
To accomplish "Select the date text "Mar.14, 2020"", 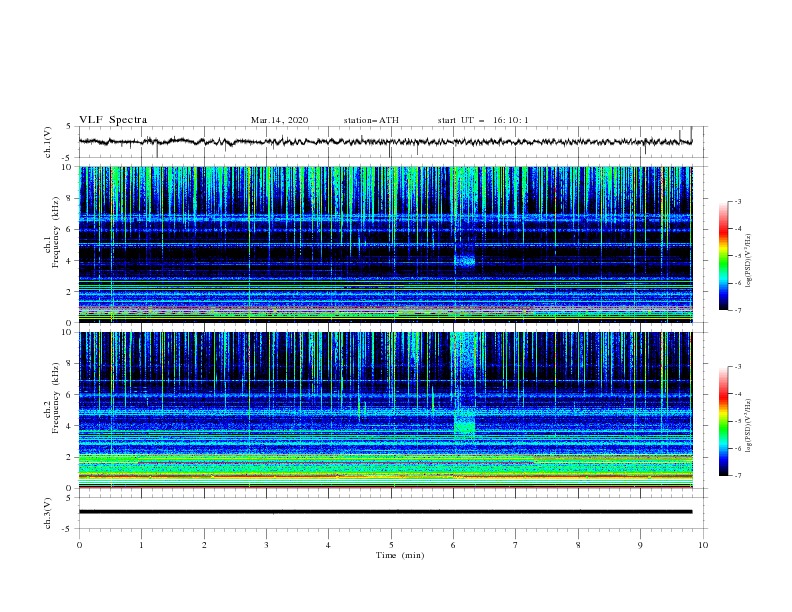I will 279,120.
